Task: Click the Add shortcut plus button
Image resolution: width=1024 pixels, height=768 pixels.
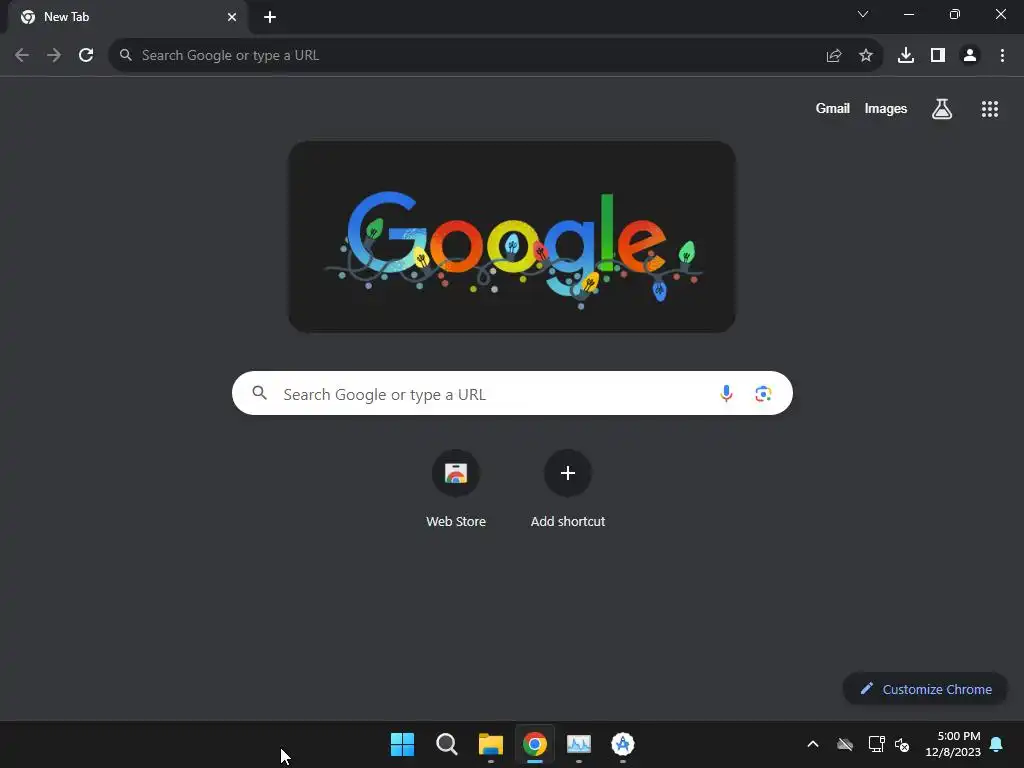Action: click(568, 473)
